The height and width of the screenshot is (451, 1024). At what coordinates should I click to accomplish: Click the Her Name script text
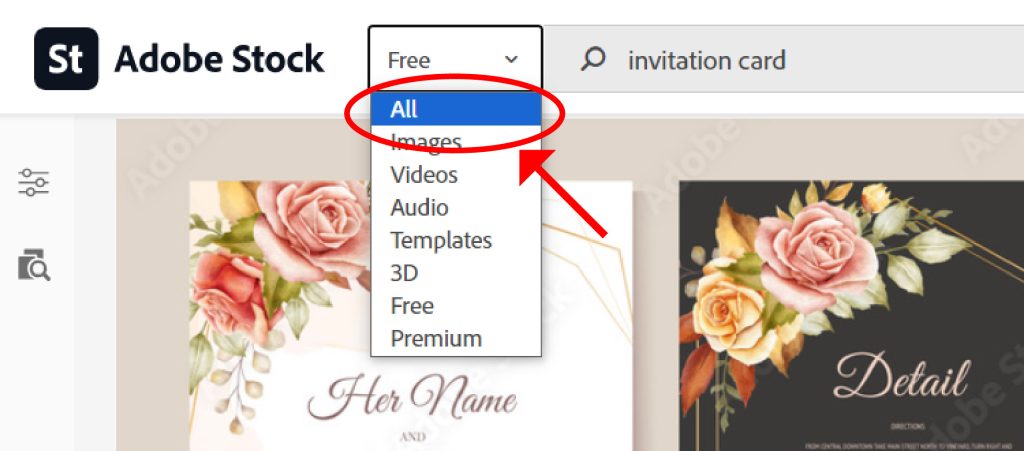[x=412, y=399]
